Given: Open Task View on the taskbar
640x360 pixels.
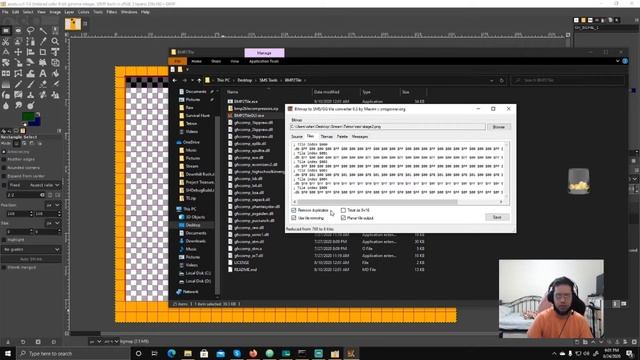Looking at the screenshot, I should [155, 353].
